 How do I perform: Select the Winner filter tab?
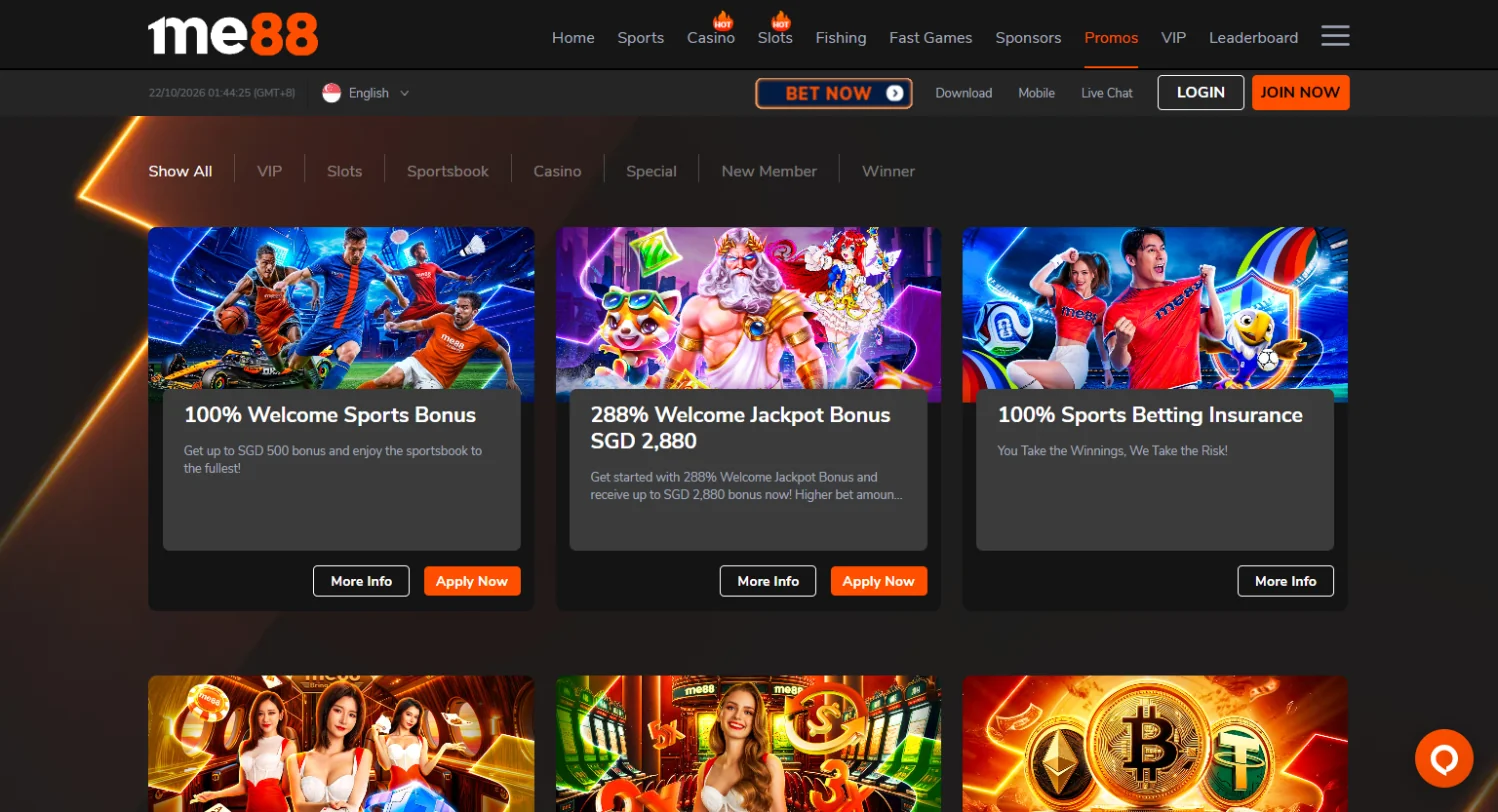889,171
